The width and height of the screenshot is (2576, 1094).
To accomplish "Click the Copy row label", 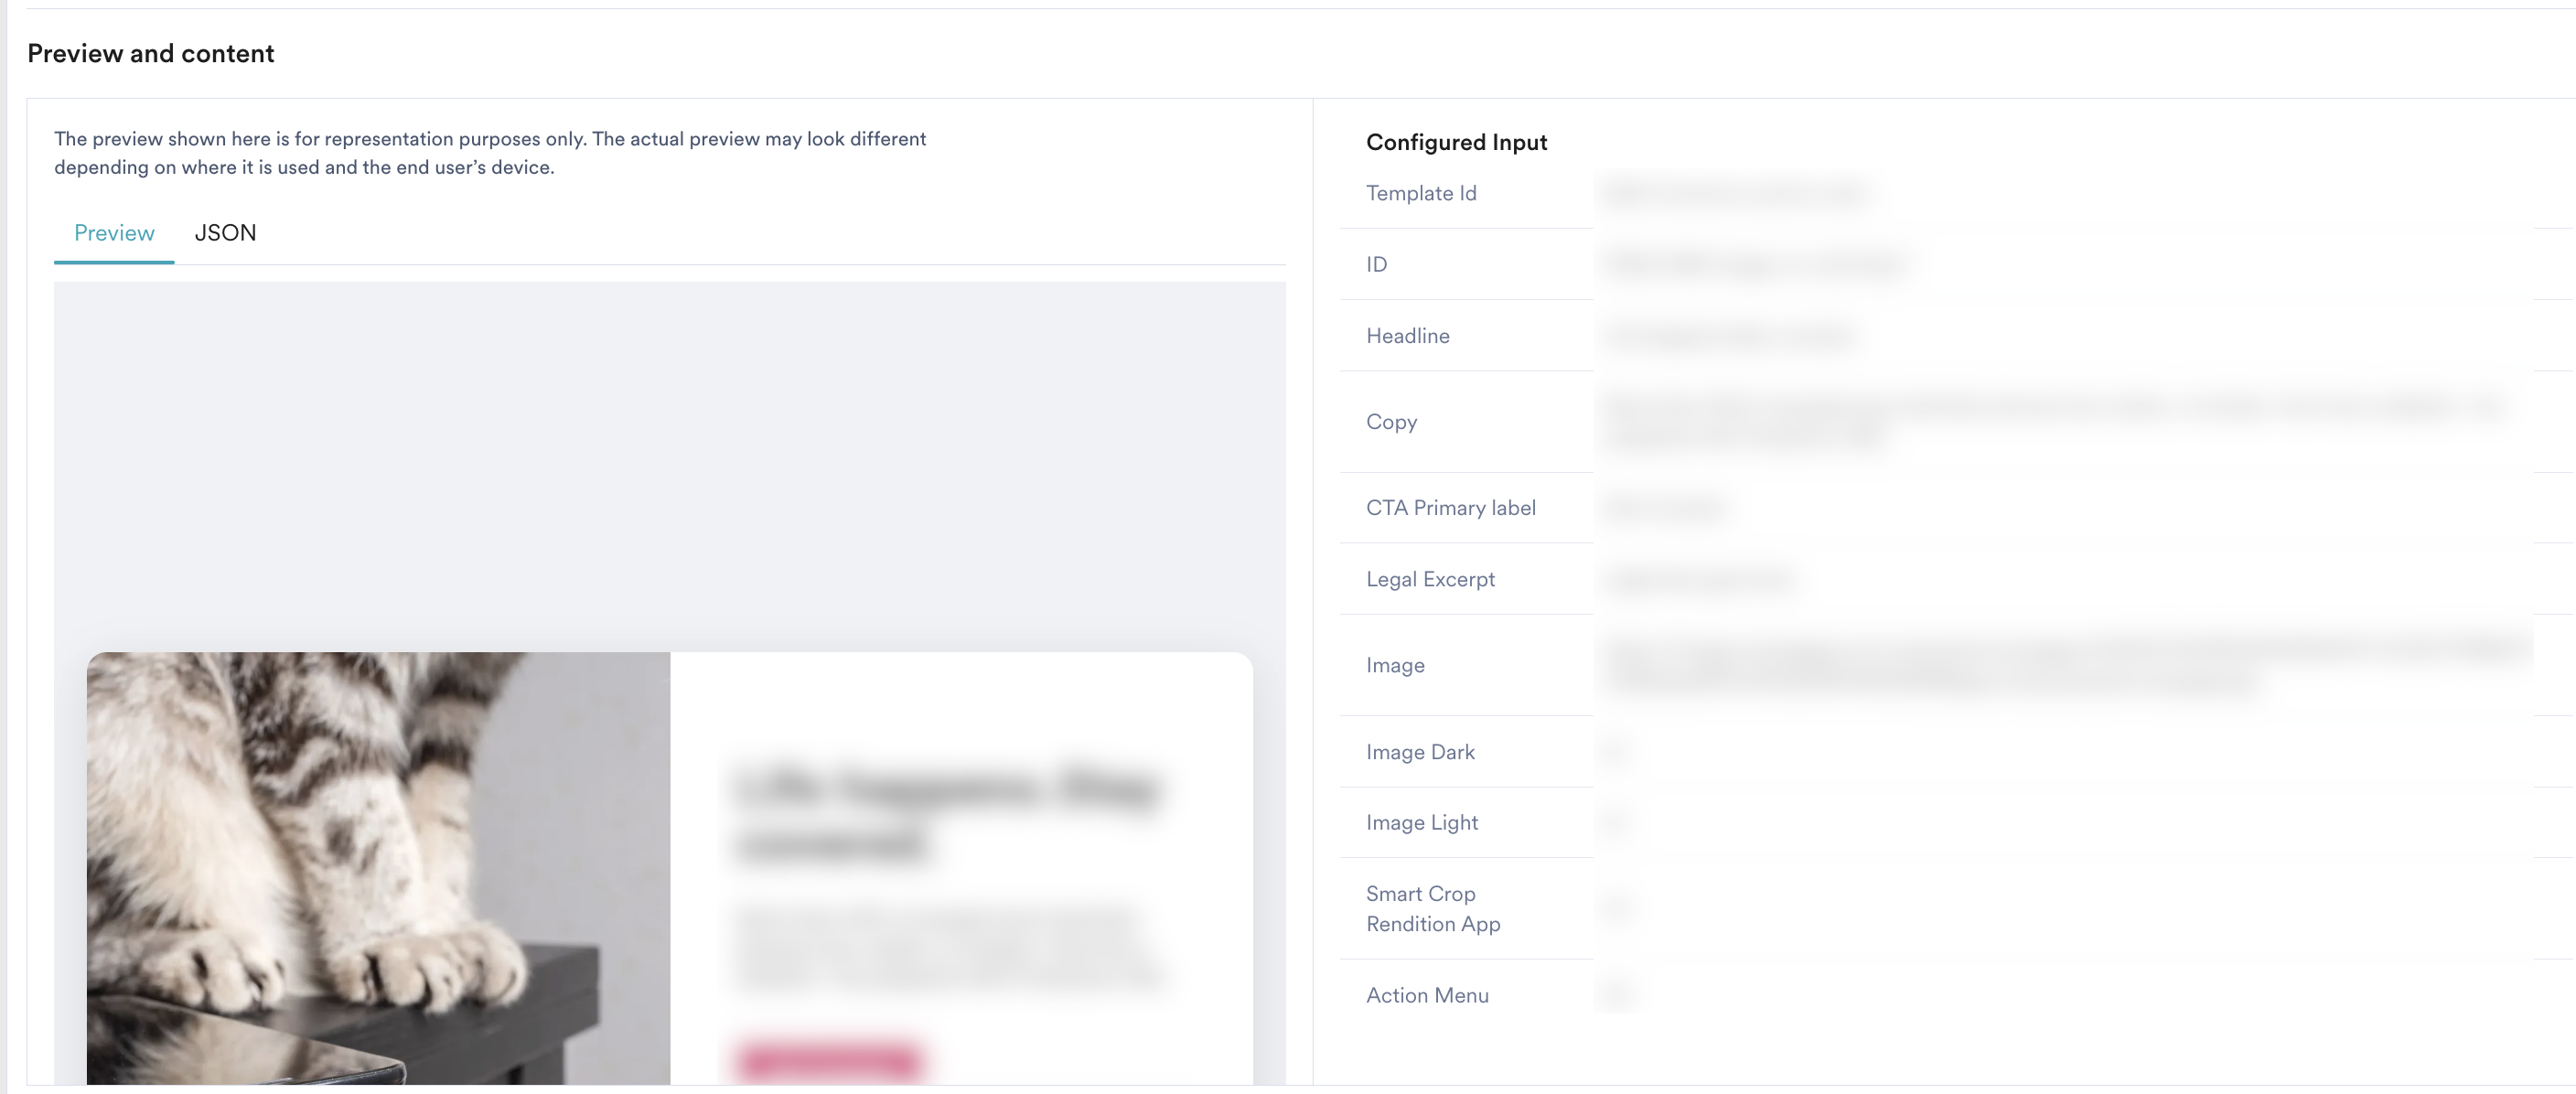I will pos(1391,422).
